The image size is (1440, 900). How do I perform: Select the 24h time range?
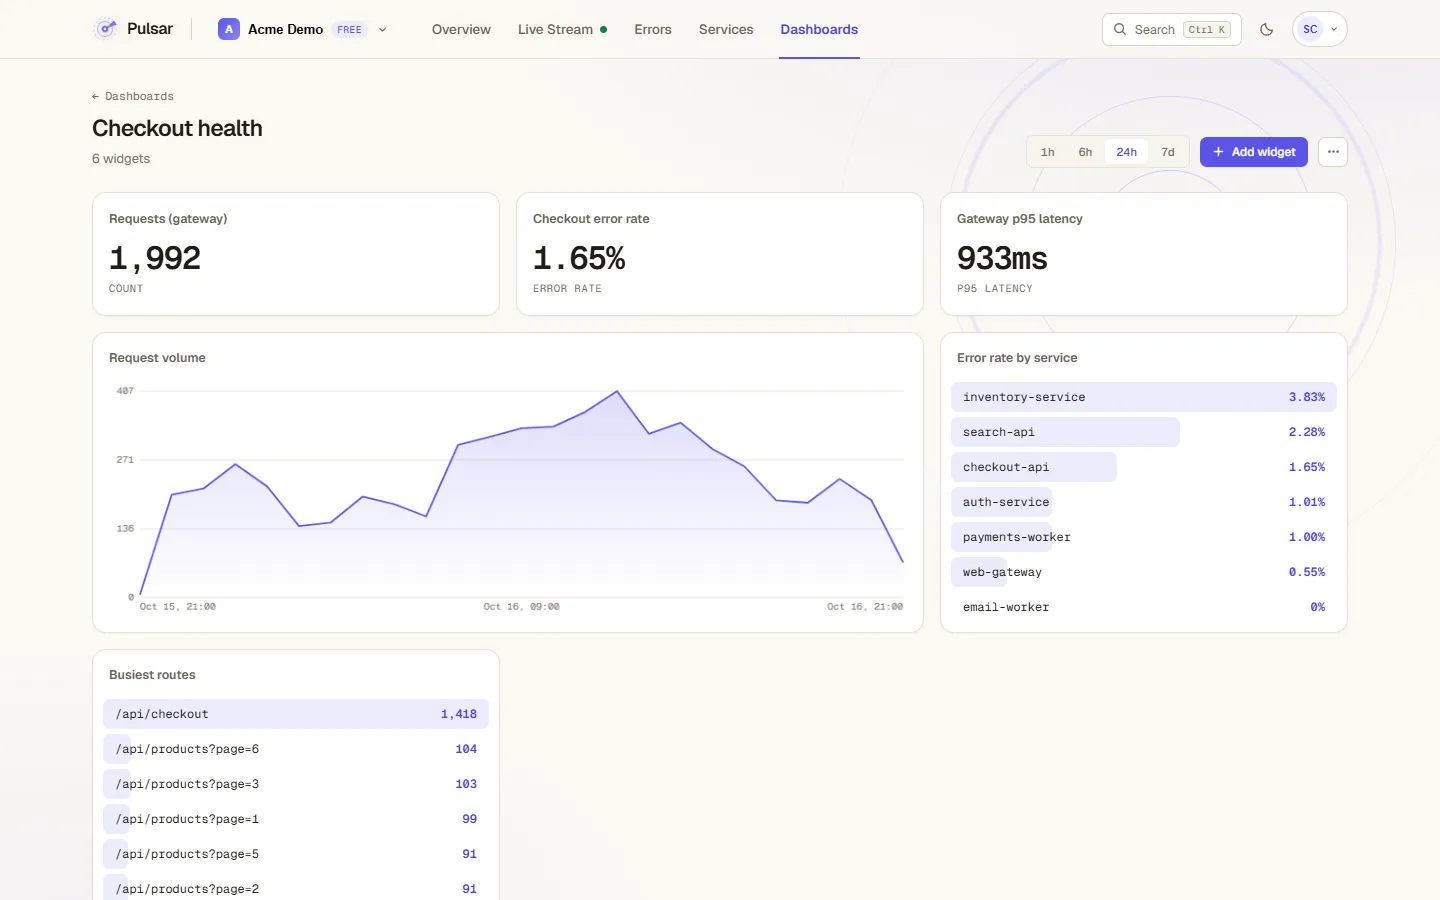[1127, 152]
